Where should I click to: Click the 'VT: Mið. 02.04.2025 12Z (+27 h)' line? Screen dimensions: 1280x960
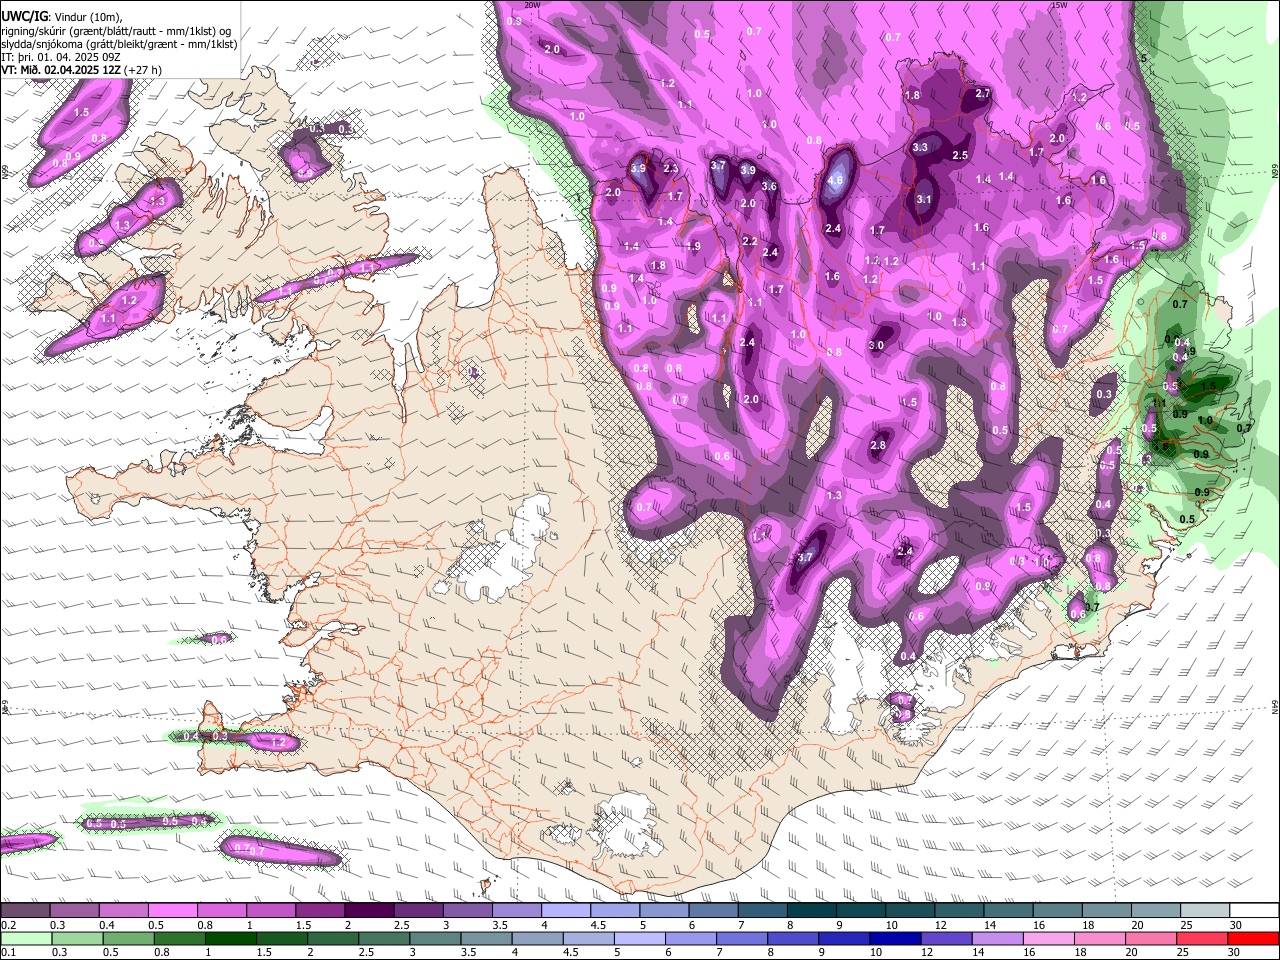tap(81, 70)
